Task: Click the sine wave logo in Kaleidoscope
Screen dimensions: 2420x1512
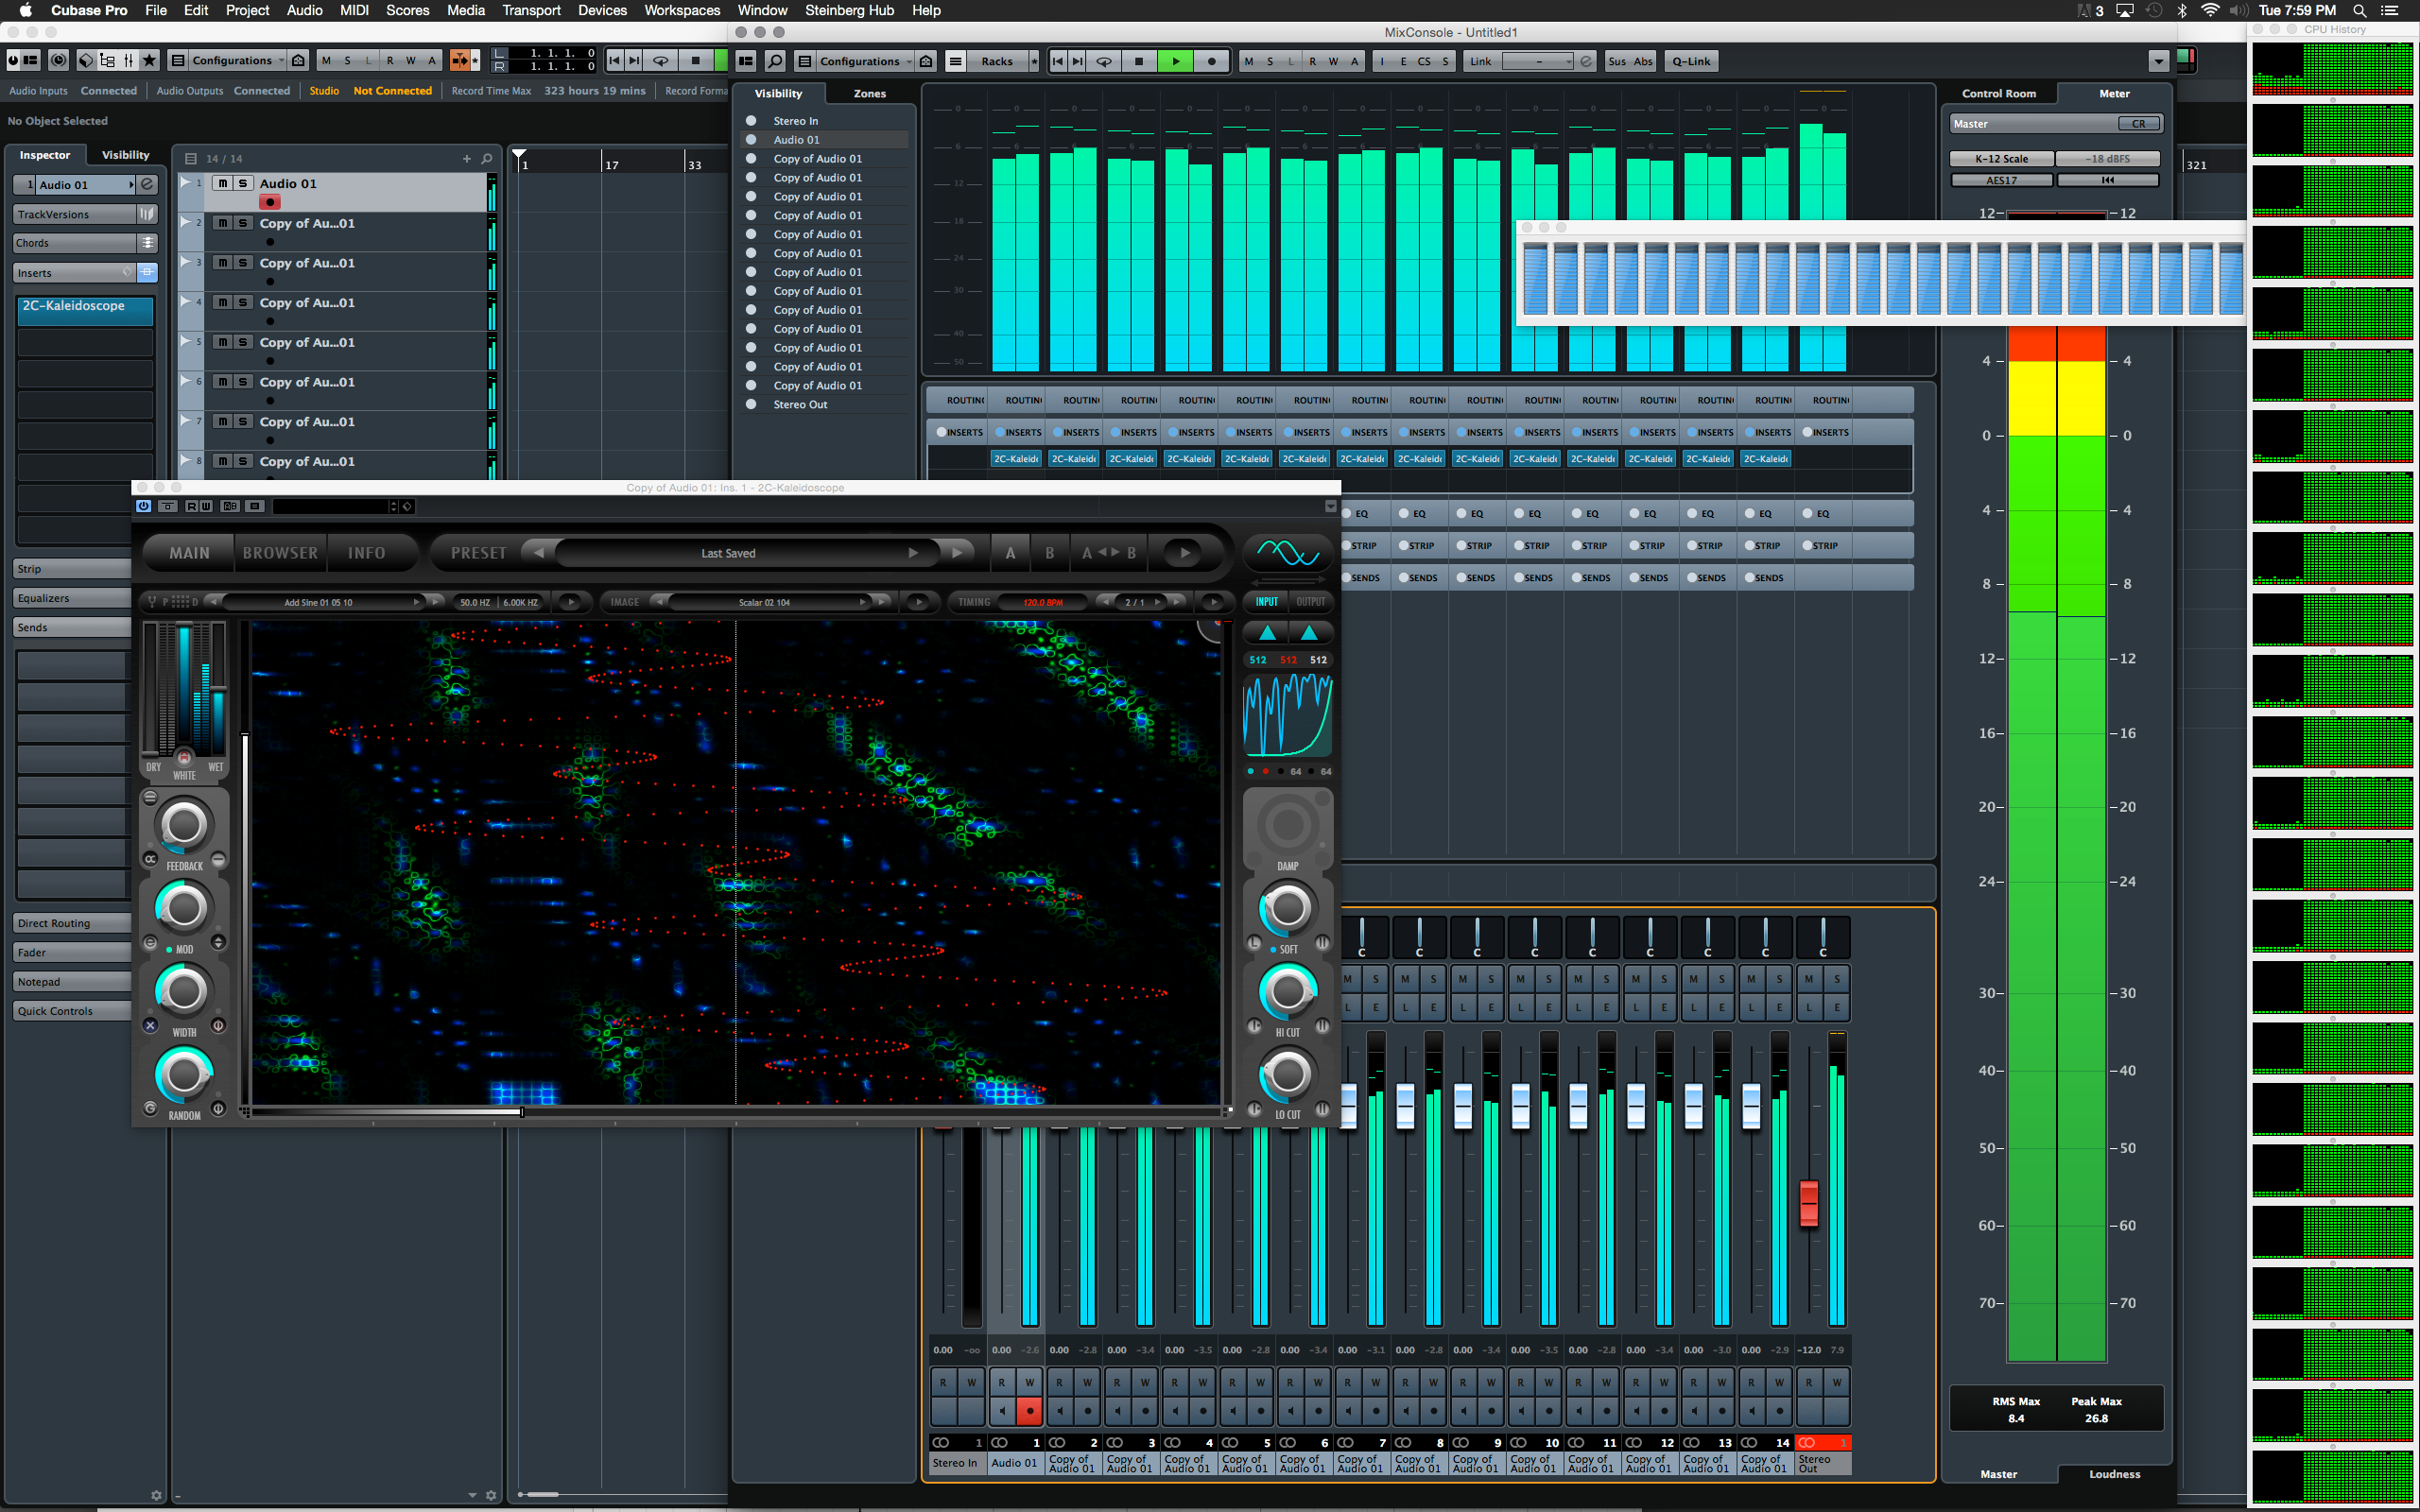Action: (x=1288, y=552)
